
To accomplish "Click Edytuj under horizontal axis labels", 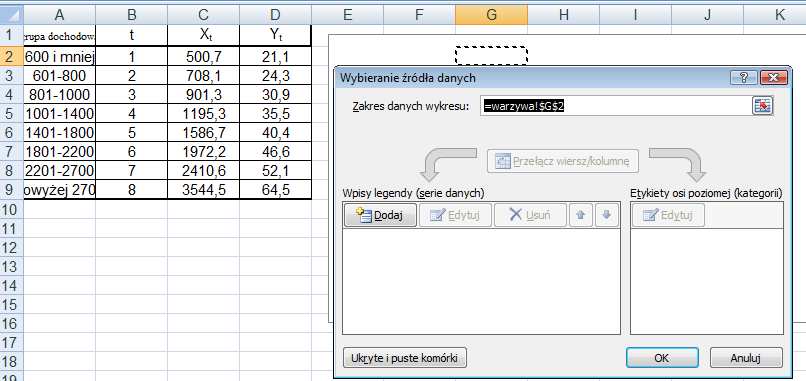I will [x=668, y=215].
